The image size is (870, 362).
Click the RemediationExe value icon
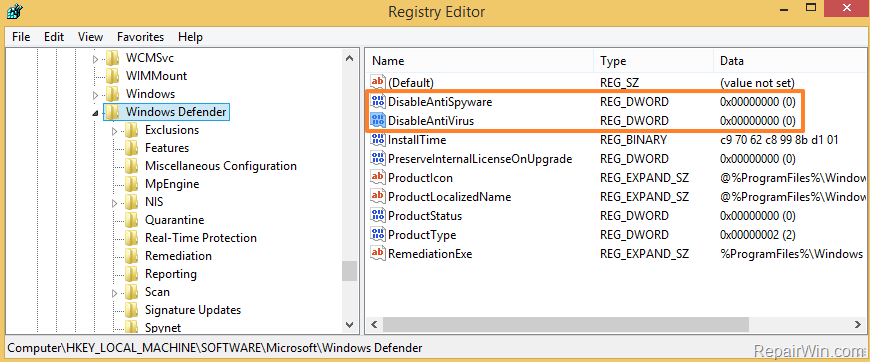[378, 253]
